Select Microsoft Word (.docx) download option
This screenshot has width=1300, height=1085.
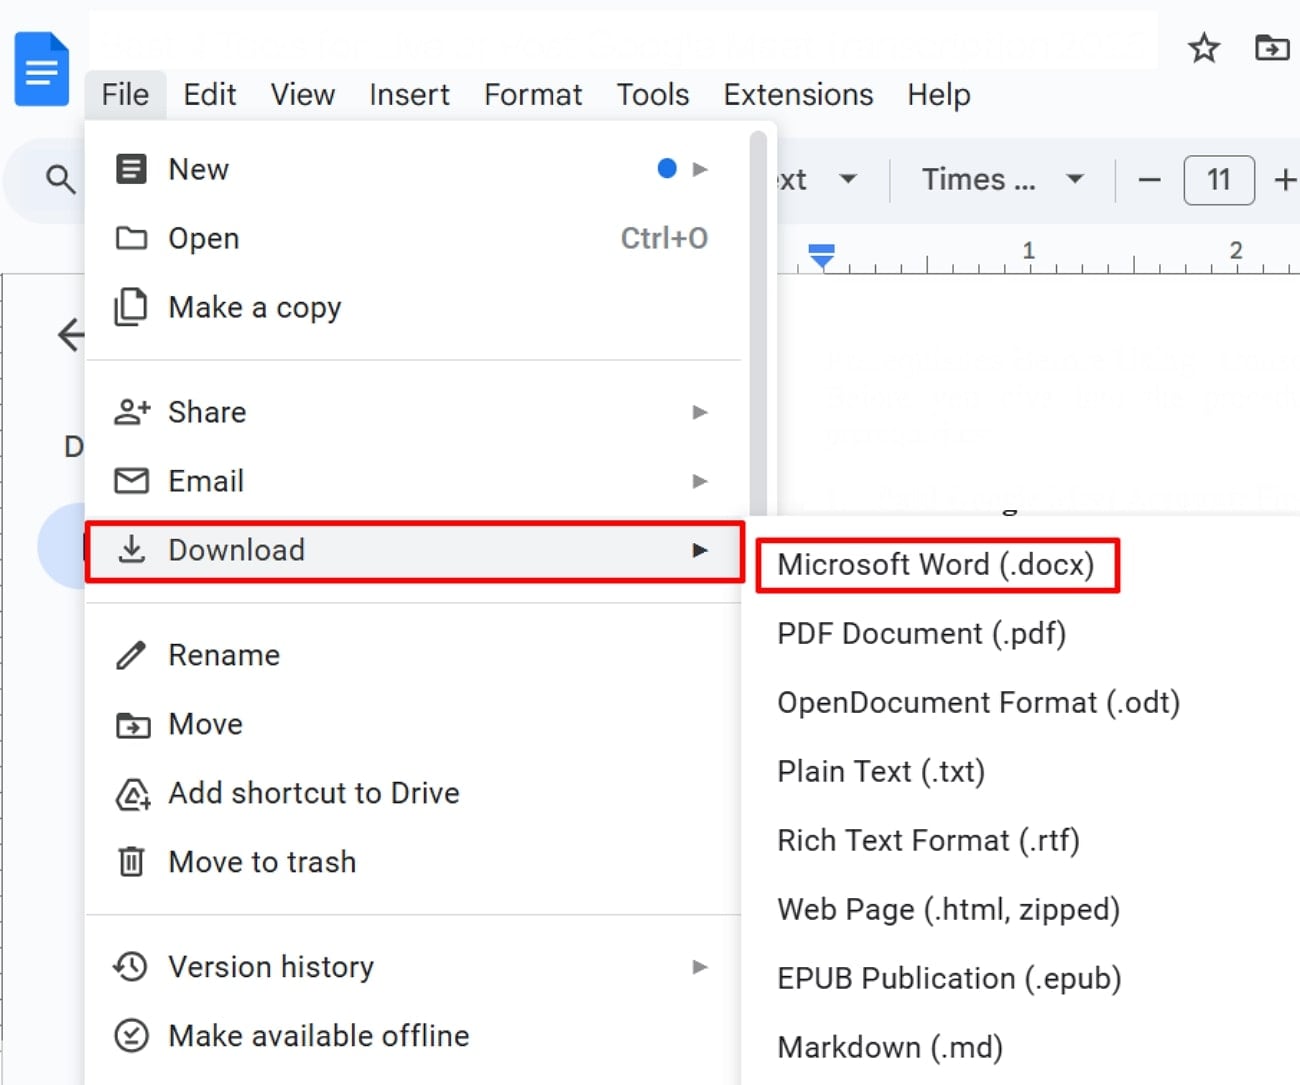pyautogui.click(x=936, y=564)
